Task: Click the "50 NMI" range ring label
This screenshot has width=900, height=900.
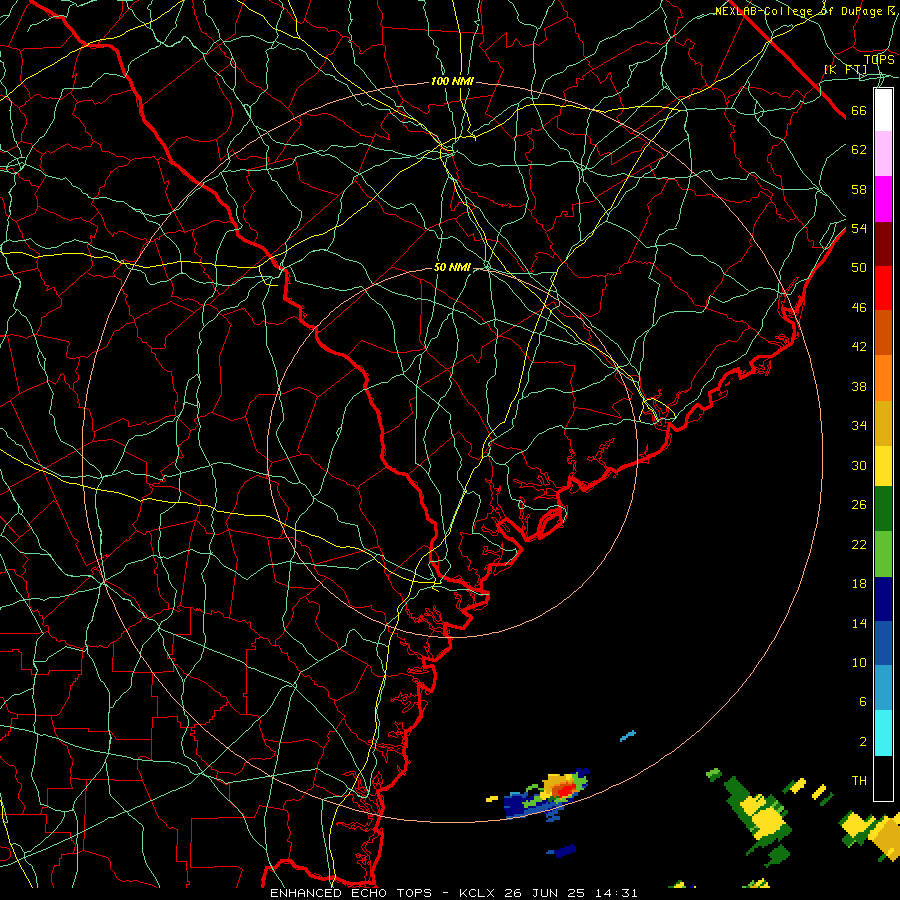Action: click(452, 267)
